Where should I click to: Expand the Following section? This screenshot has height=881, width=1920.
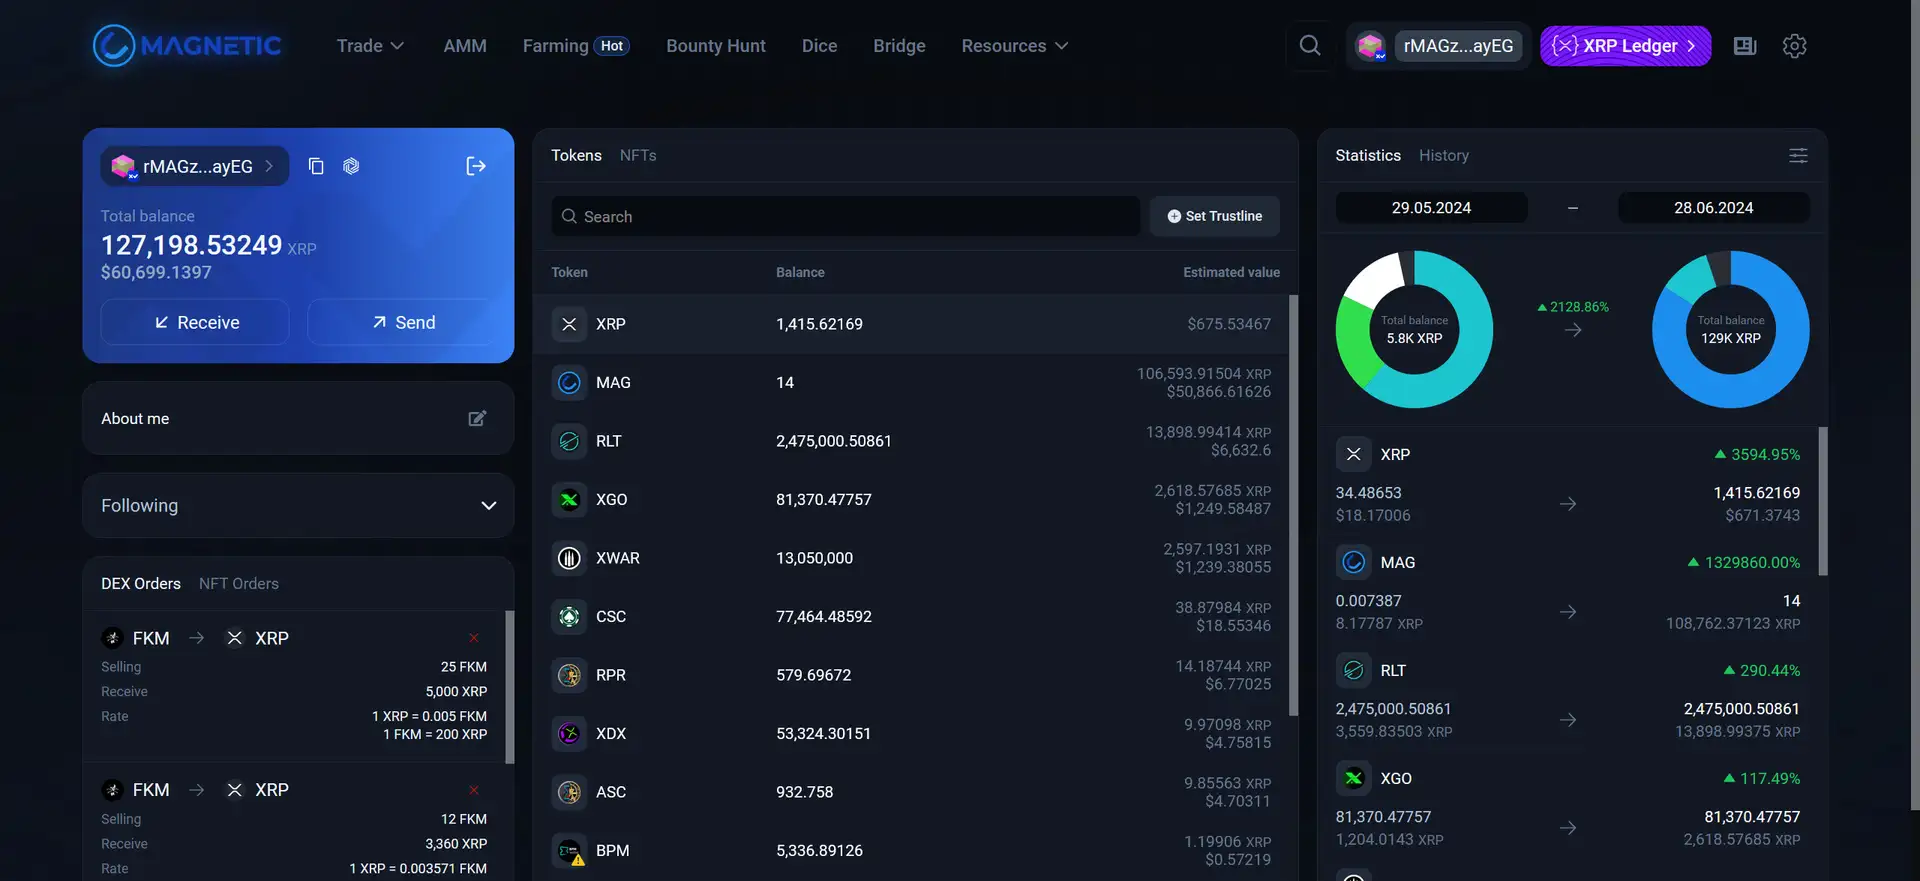coord(488,506)
